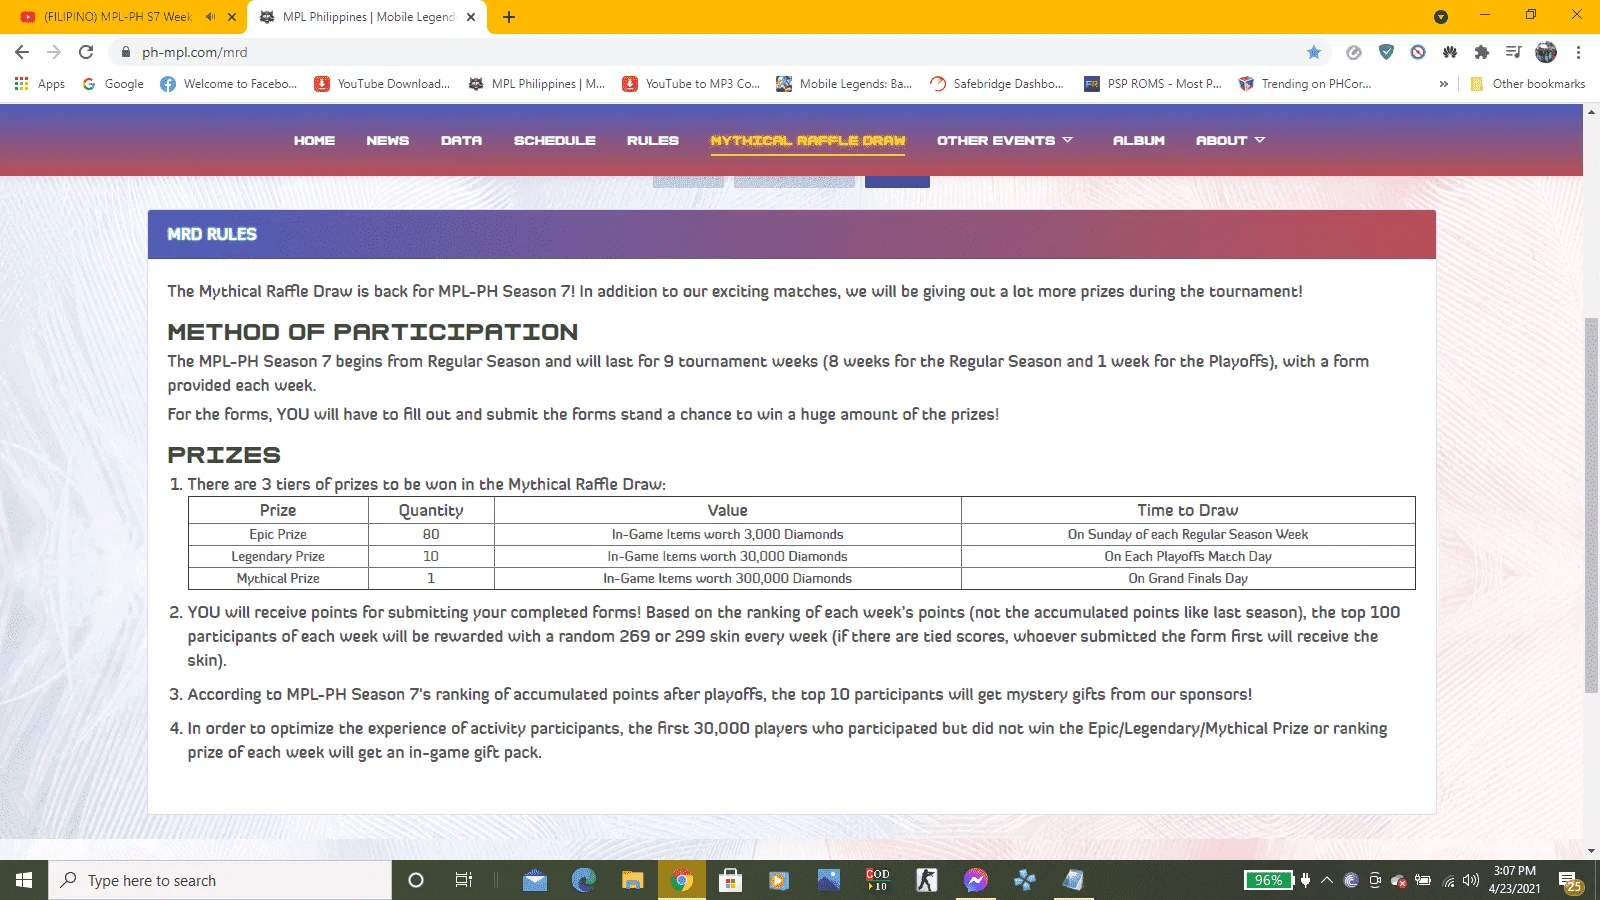Open Chrome's three-dot menu

1578,52
